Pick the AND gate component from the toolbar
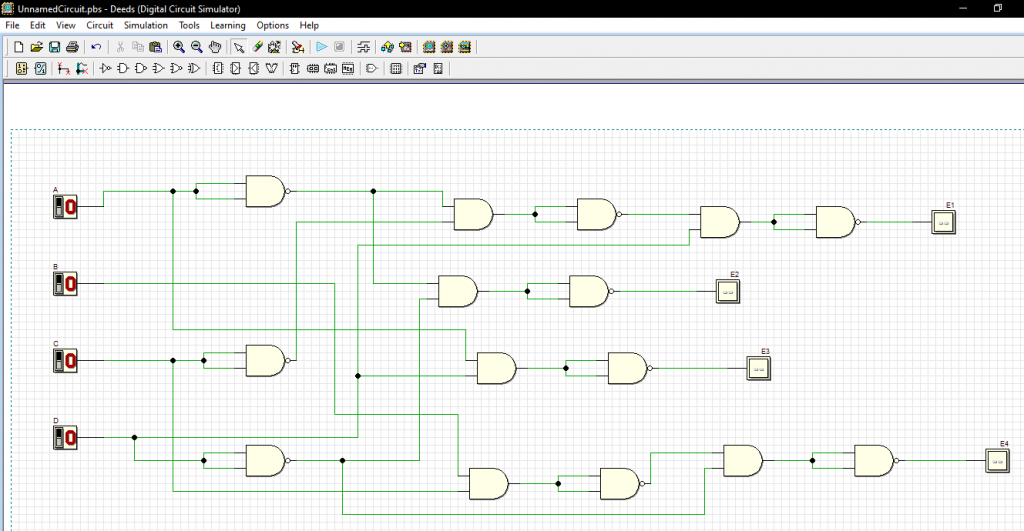The width and height of the screenshot is (1024, 531). tap(122, 69)
